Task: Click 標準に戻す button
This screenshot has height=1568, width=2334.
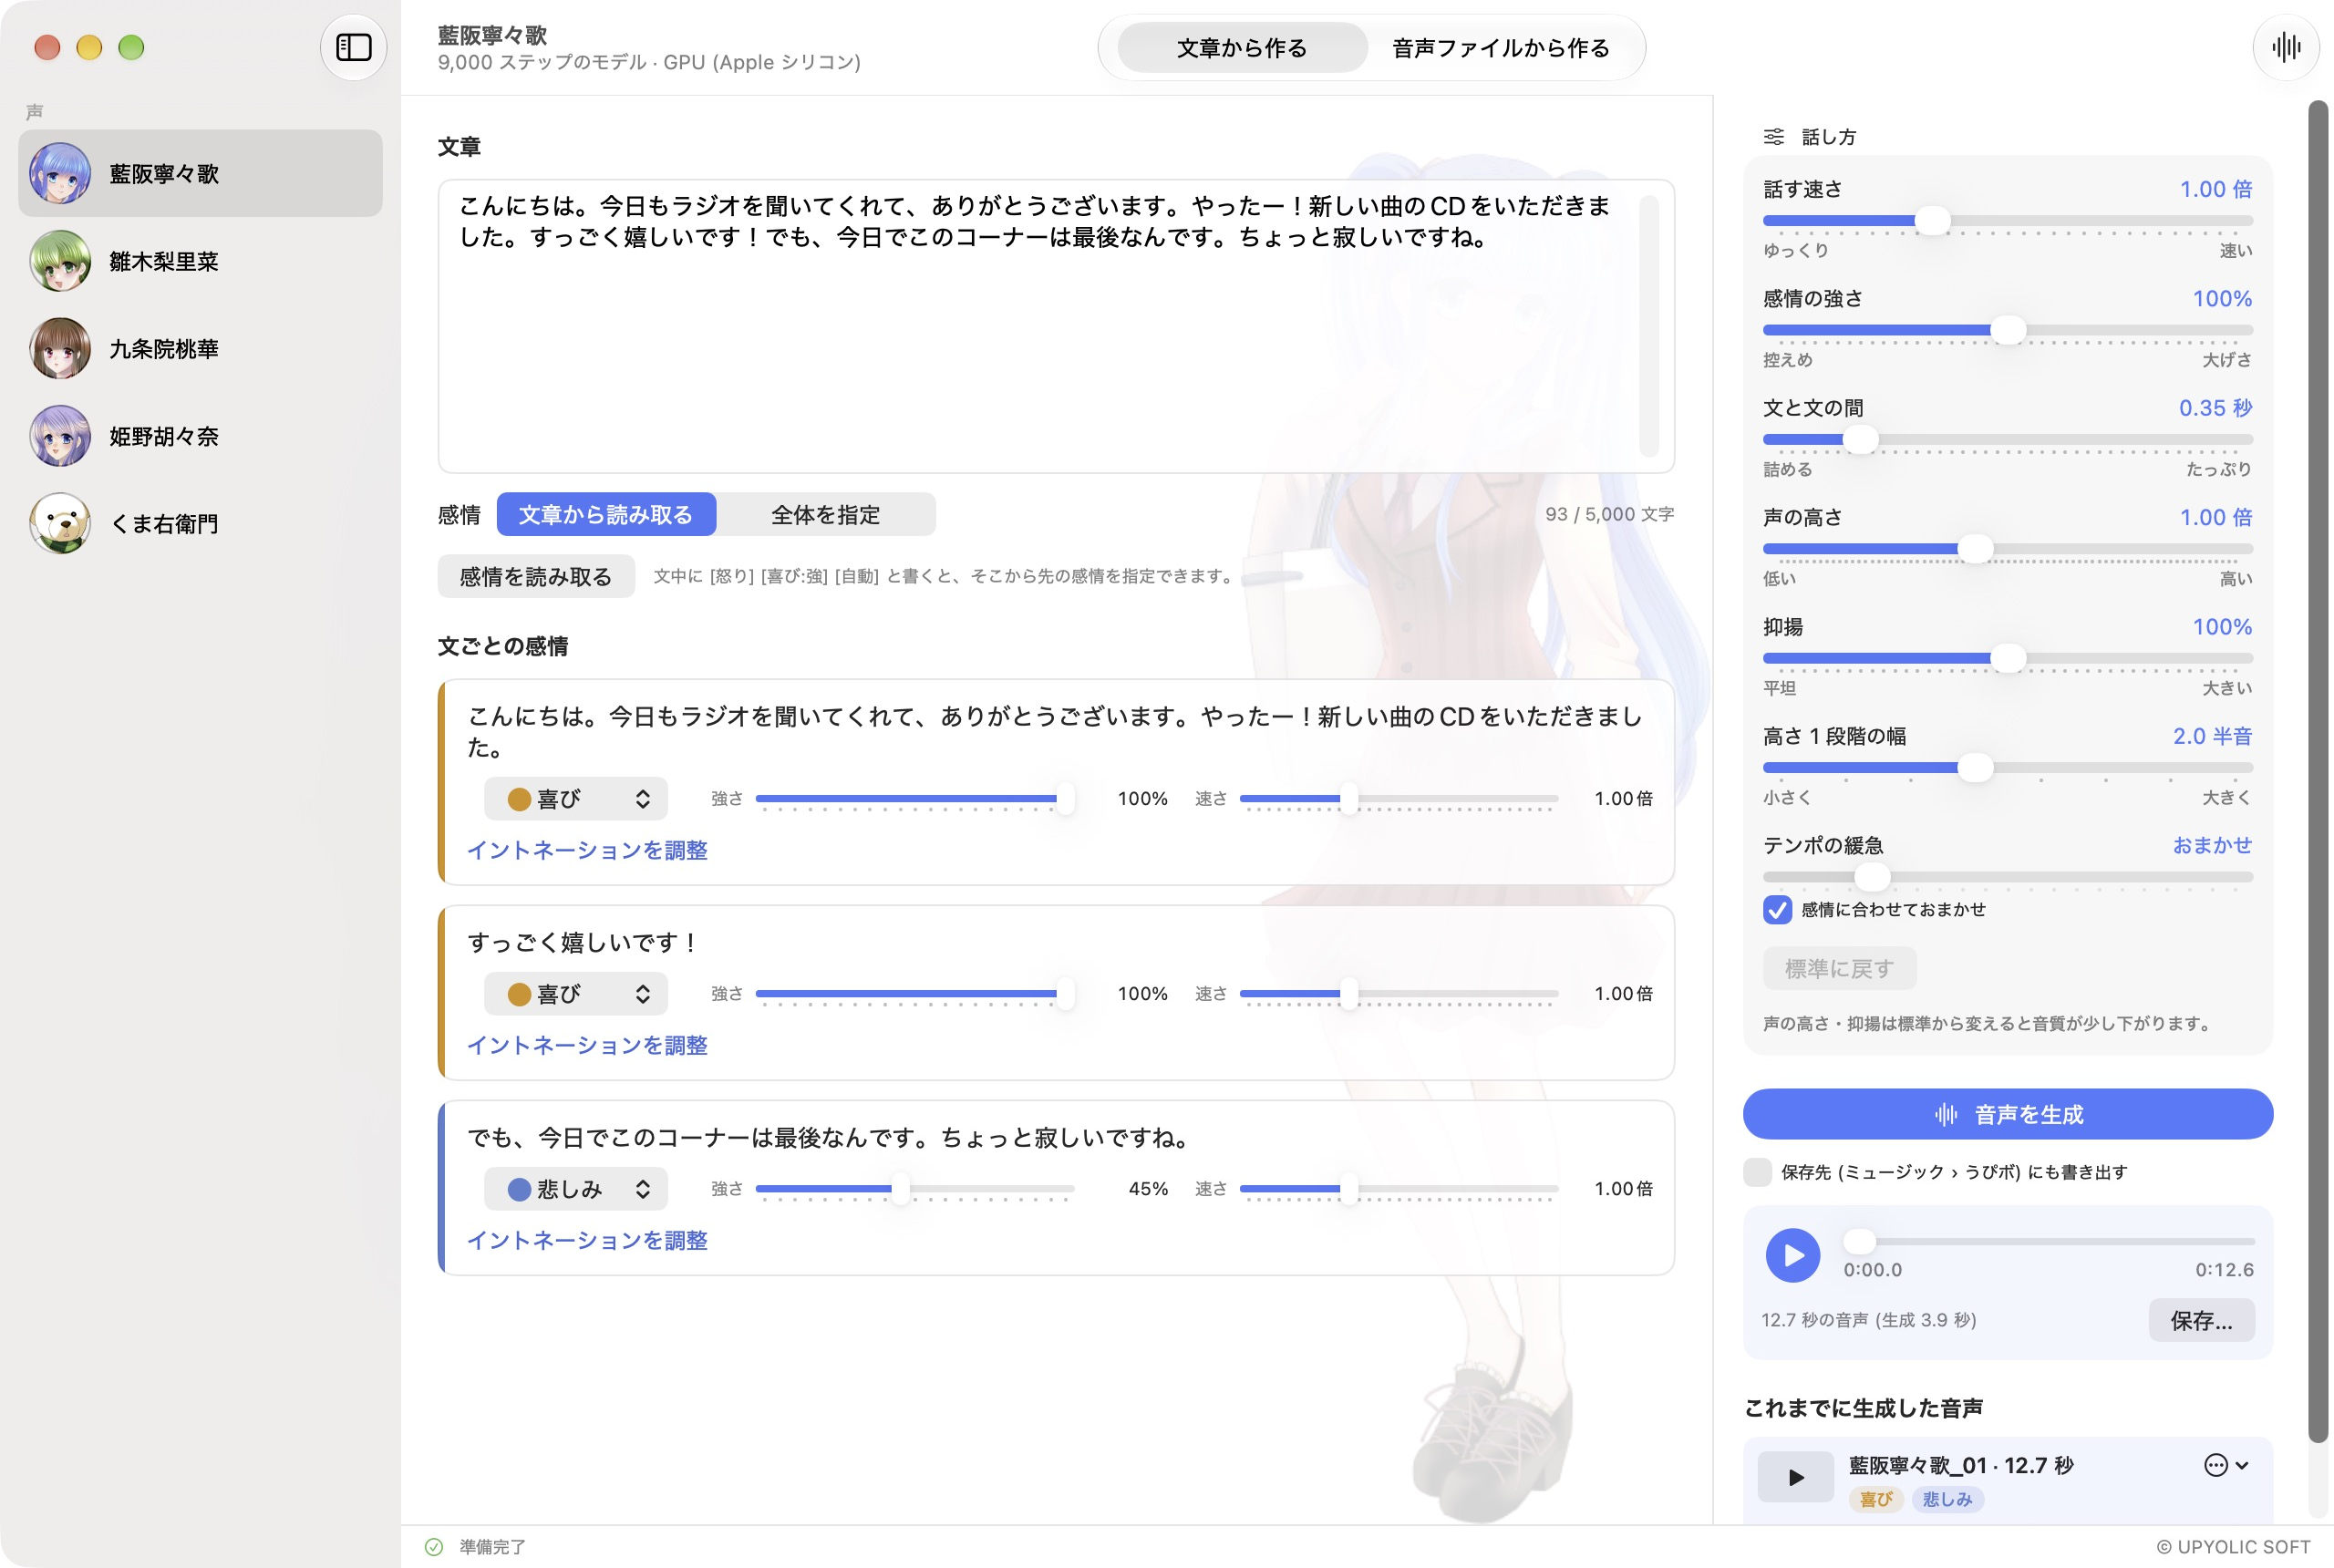Action: [x=1839, y=968]
